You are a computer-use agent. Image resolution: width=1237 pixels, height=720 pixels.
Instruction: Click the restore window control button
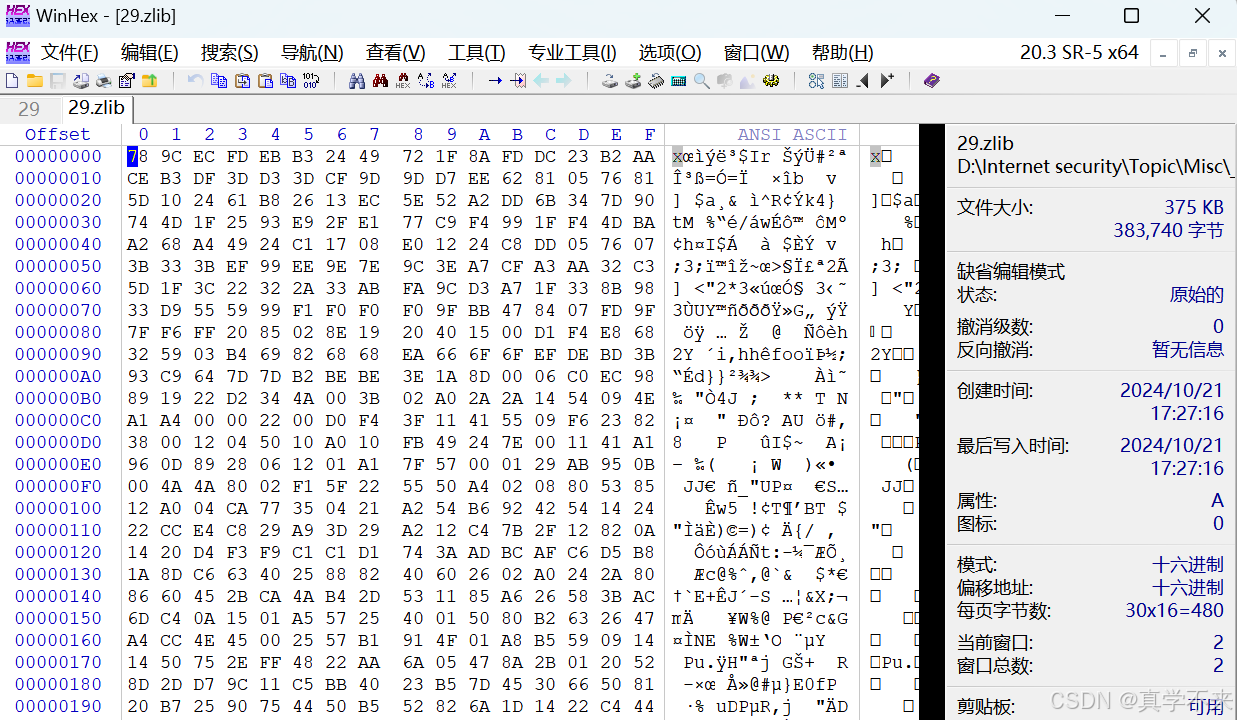[1131, 16]
